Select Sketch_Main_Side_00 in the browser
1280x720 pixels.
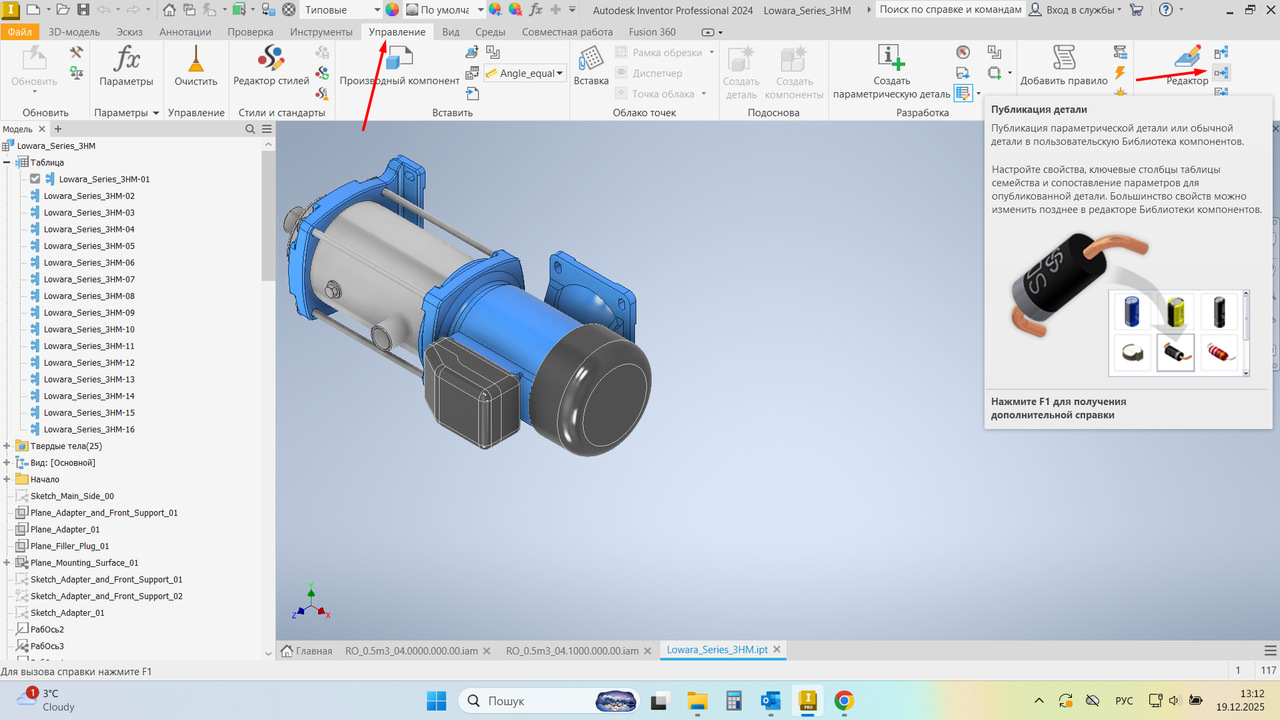pyautogui.click(x=72, y=496)
